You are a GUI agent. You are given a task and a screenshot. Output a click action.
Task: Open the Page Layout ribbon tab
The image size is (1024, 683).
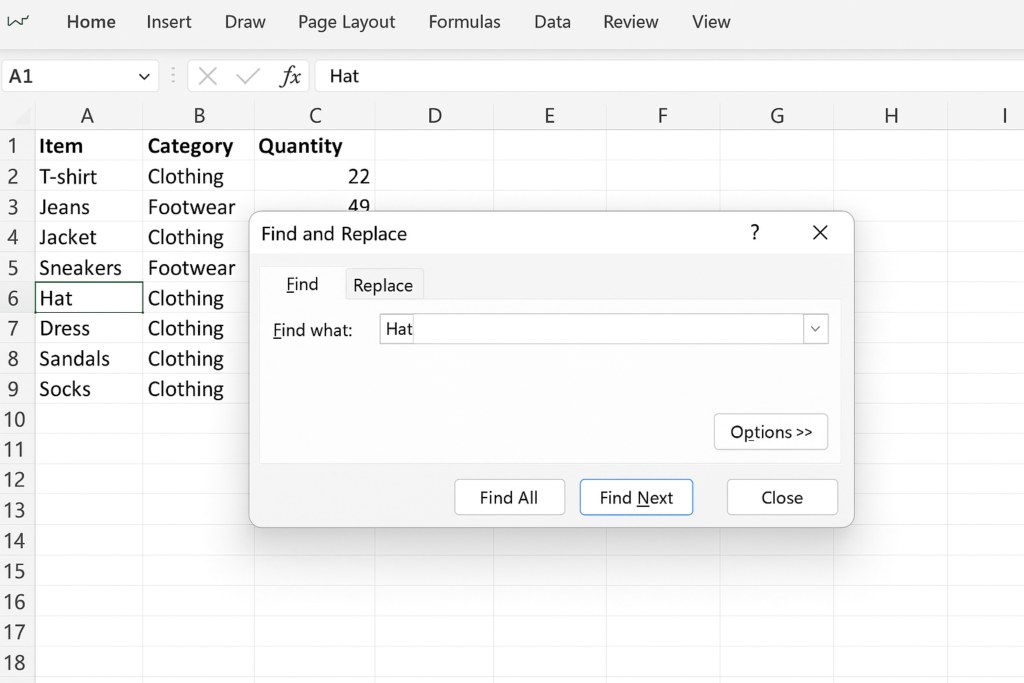click(x=346, y=22)
